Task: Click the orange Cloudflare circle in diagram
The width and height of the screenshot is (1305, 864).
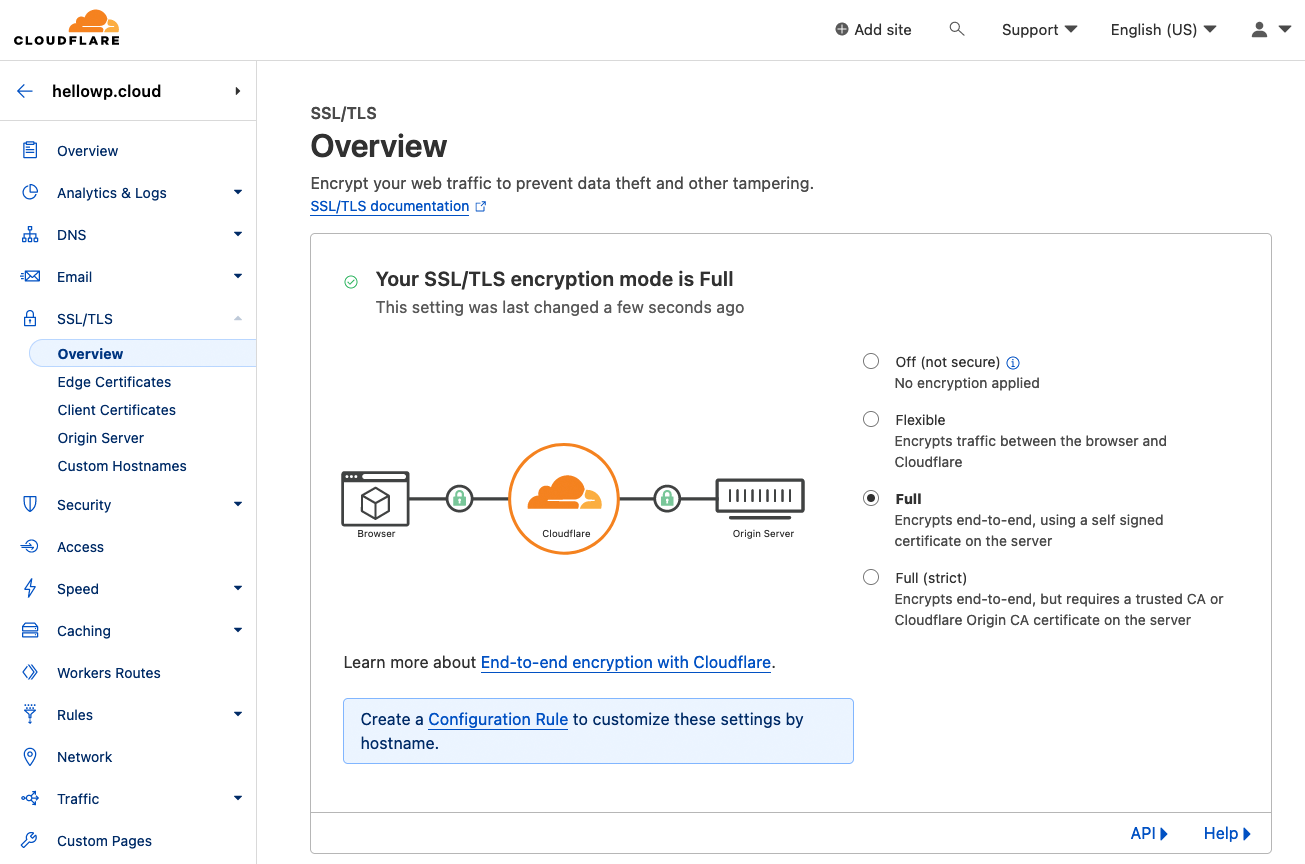Action: [564, 497]
